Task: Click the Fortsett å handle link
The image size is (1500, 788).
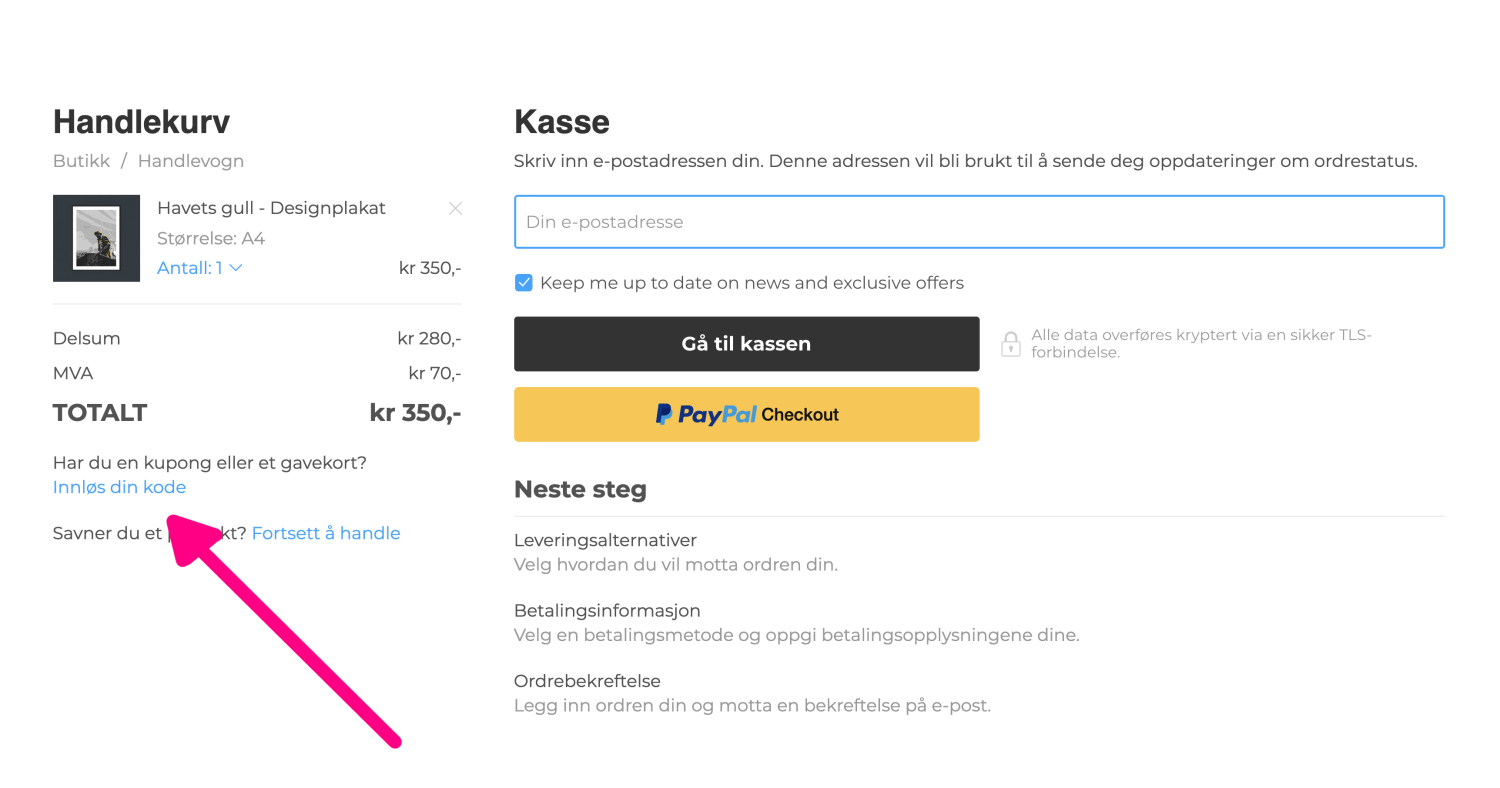Action: [x=326, y=533]
